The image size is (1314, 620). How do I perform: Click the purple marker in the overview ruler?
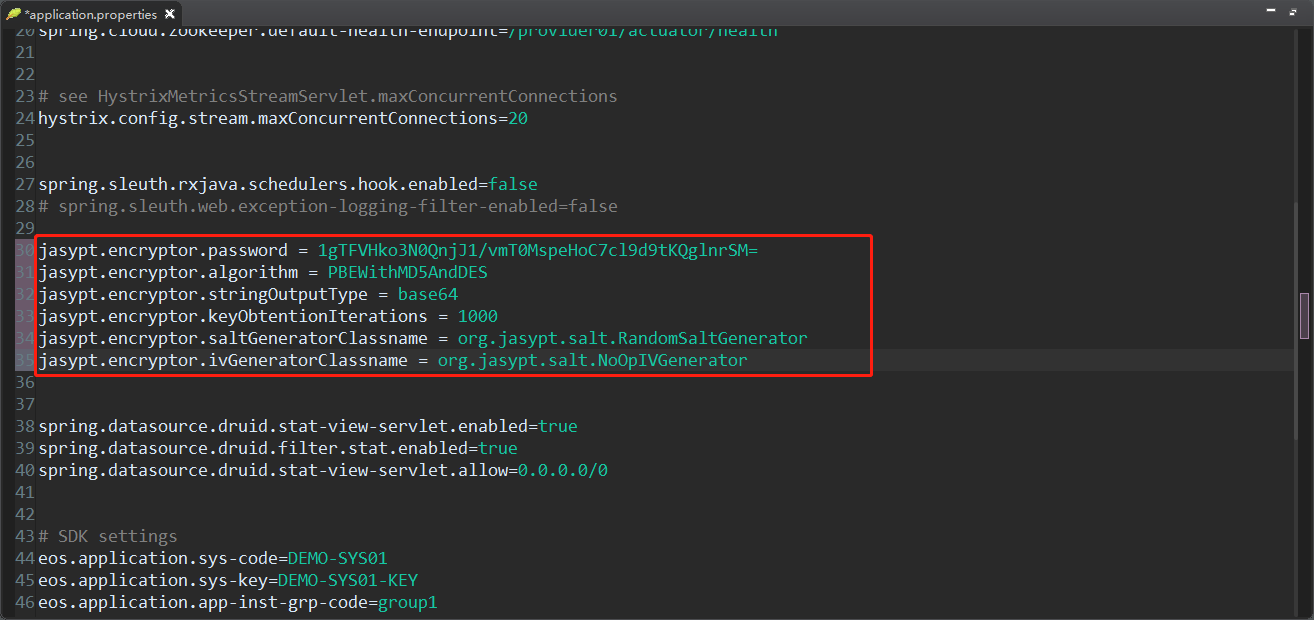(1303, 316)
